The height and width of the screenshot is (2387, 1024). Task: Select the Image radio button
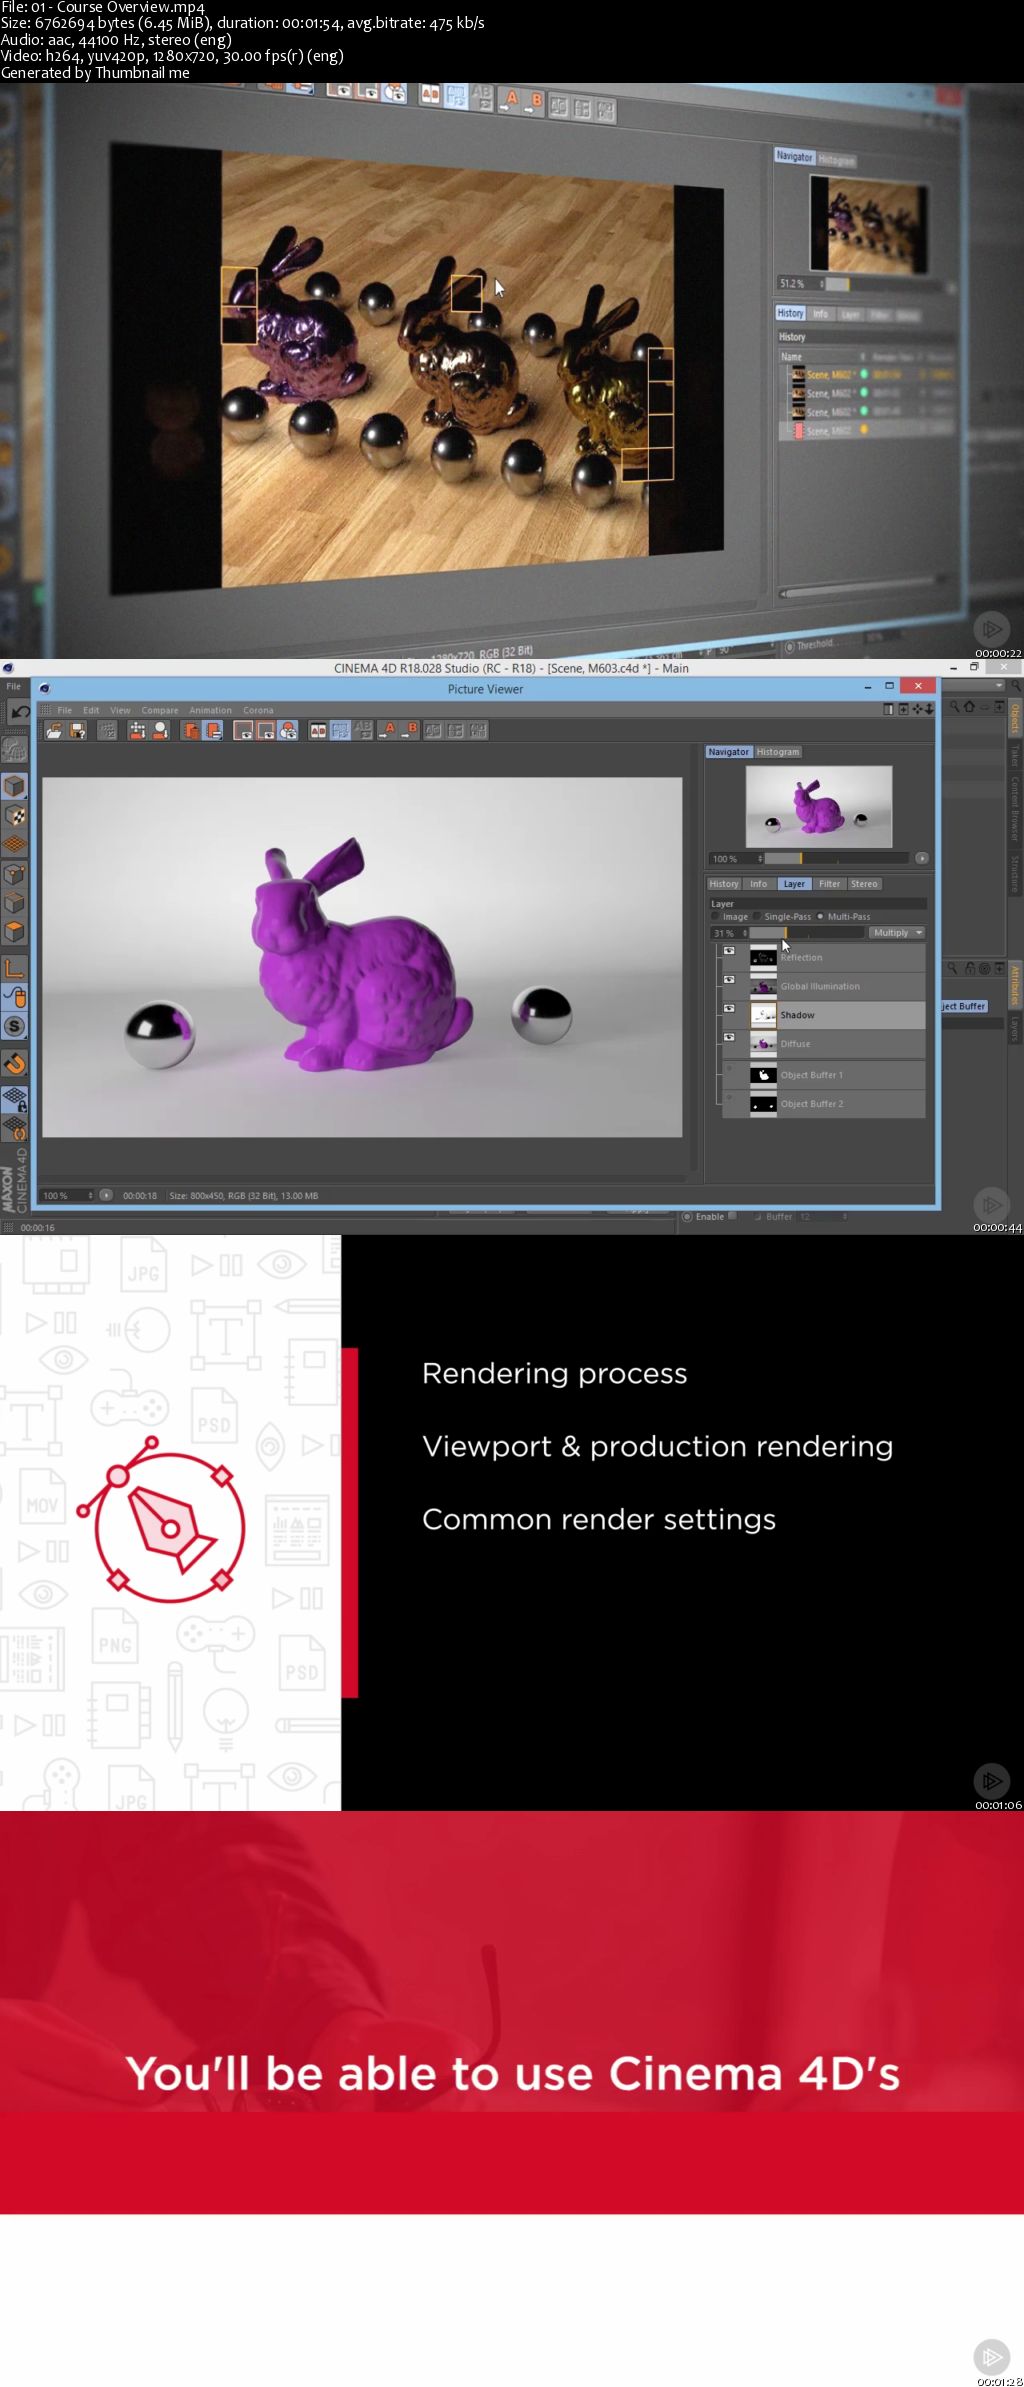[715, 916]
